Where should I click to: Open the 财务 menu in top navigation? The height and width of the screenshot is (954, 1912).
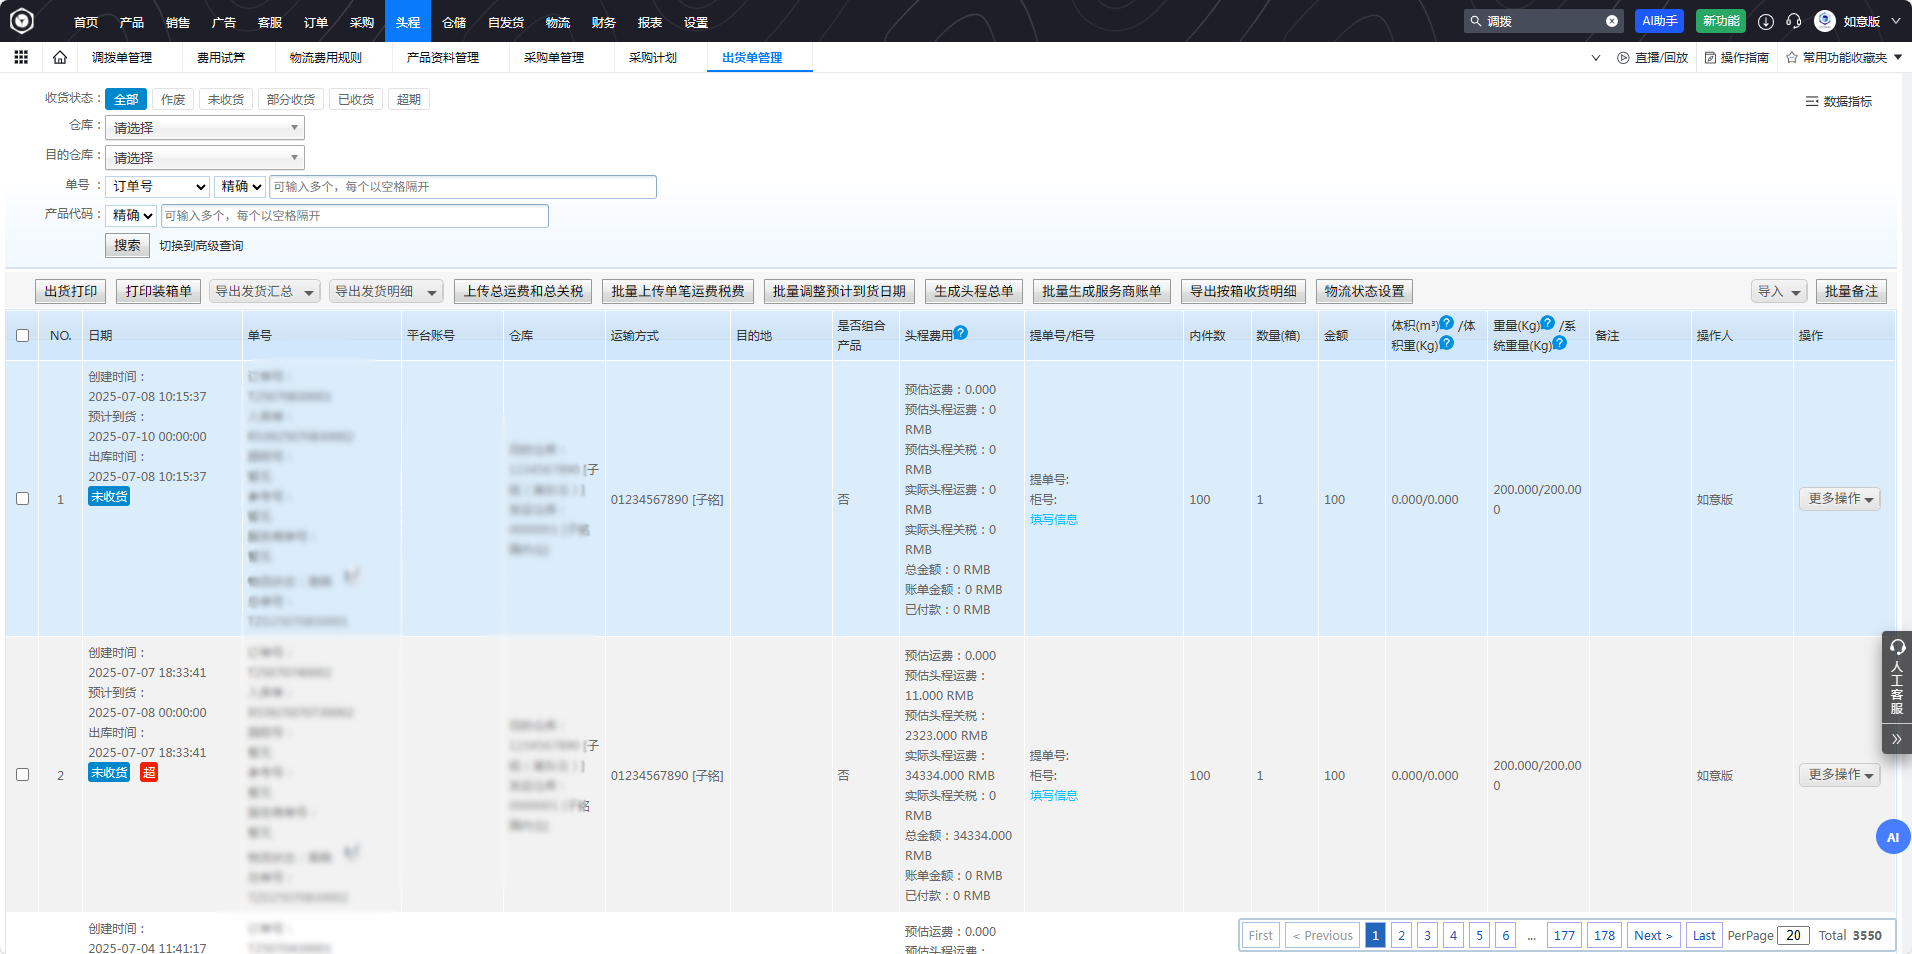click(x=602, y=21)
